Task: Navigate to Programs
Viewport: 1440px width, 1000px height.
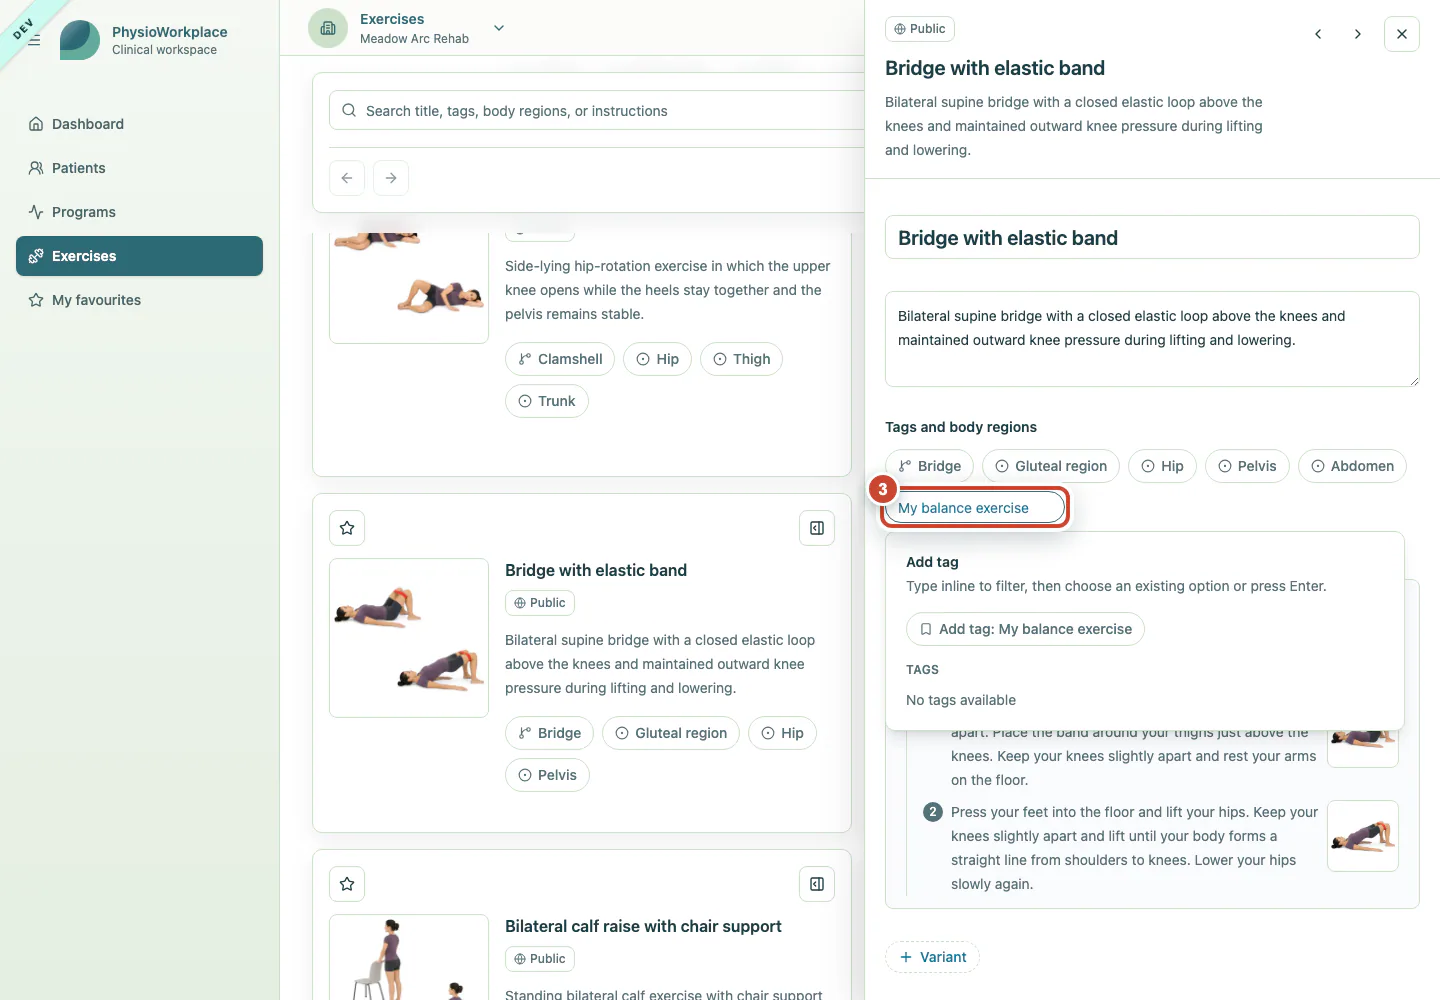Action: [139, 212]
